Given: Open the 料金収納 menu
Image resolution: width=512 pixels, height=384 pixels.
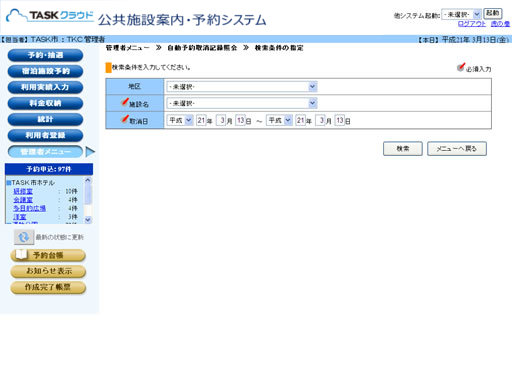Looking at the screenshot, I should point(45,103).
